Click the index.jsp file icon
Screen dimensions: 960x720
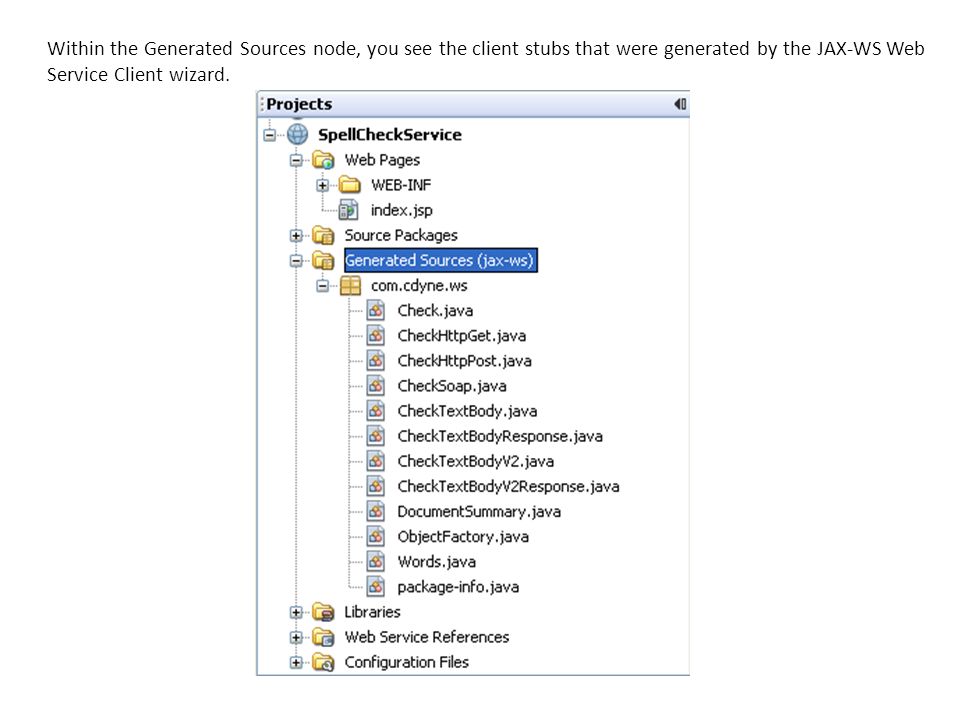pyautogui.click(x=349, y=210)
